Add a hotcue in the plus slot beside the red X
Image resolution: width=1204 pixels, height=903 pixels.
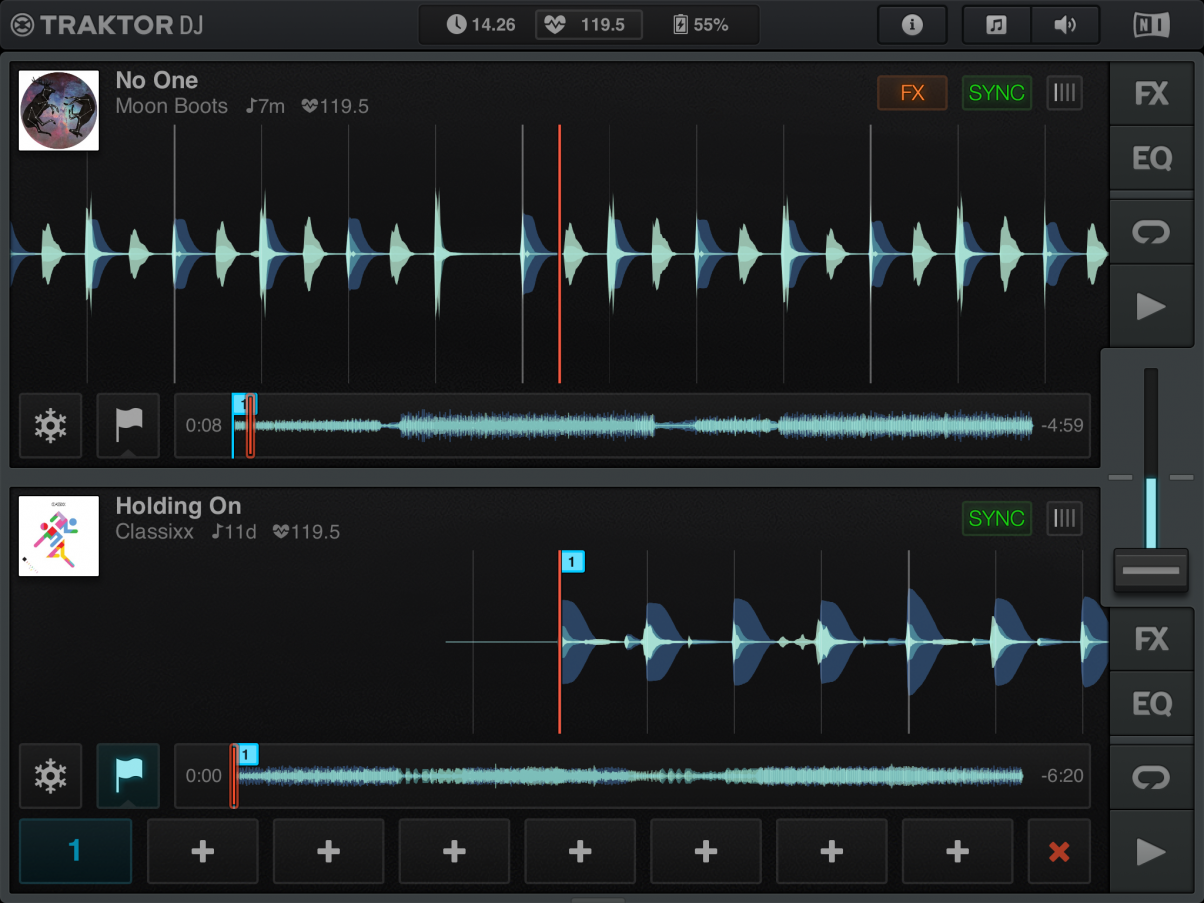tap(957, 851)
